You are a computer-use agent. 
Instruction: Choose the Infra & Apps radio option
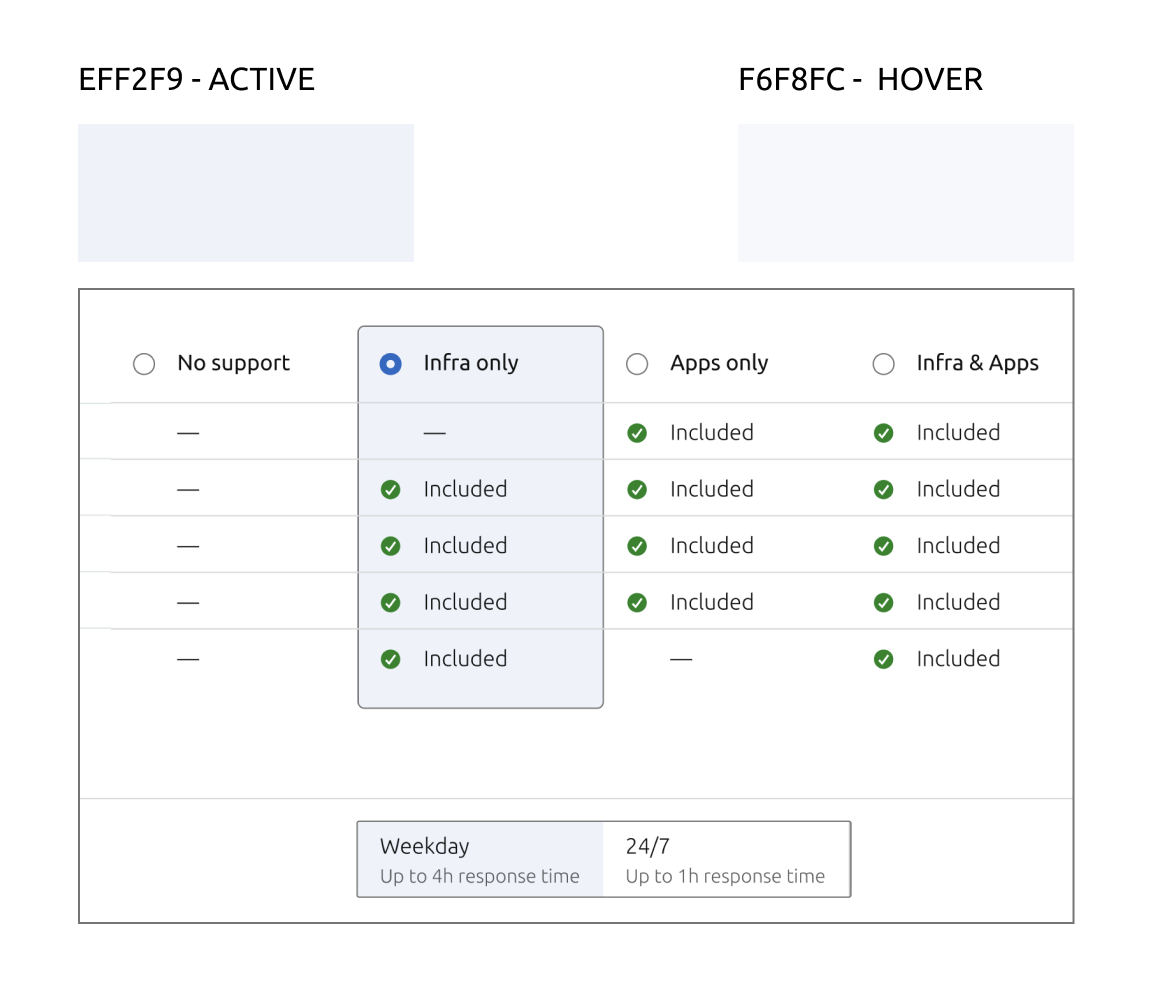(884, 364)
